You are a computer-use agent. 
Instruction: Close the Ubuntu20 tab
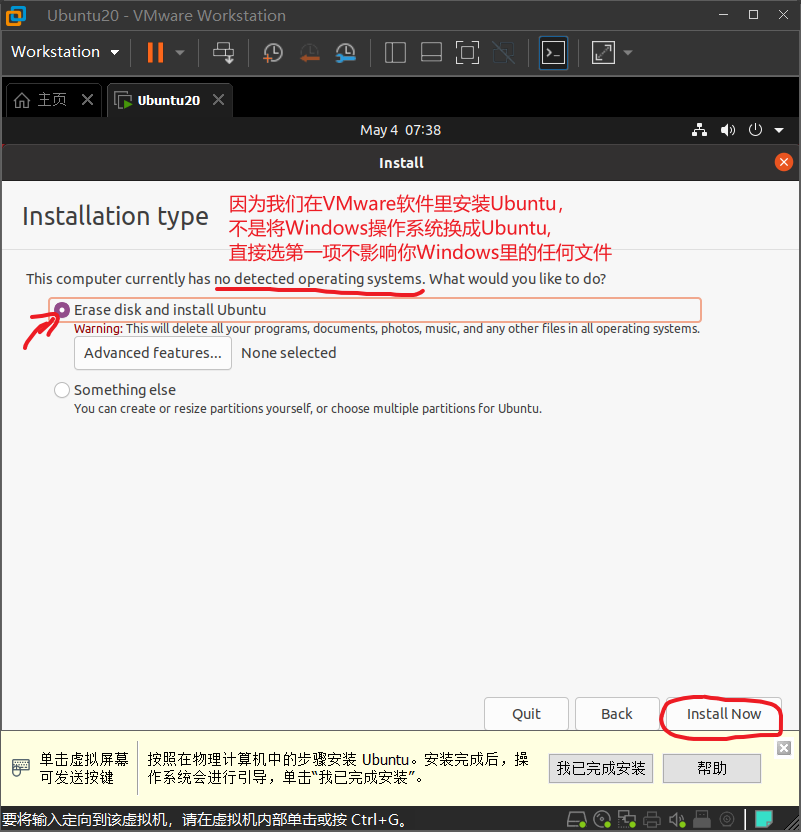pos(219,99)
